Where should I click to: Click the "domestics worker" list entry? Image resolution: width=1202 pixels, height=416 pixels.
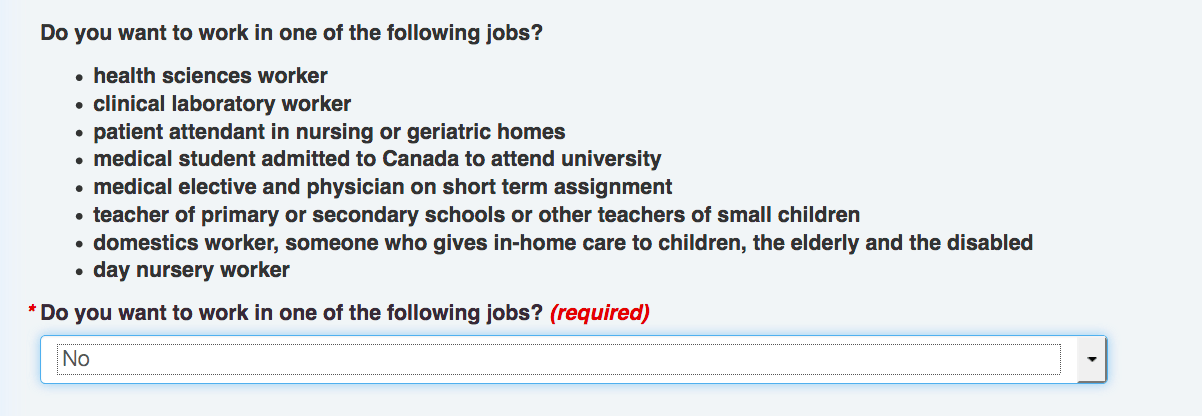(x=563, y=243)
